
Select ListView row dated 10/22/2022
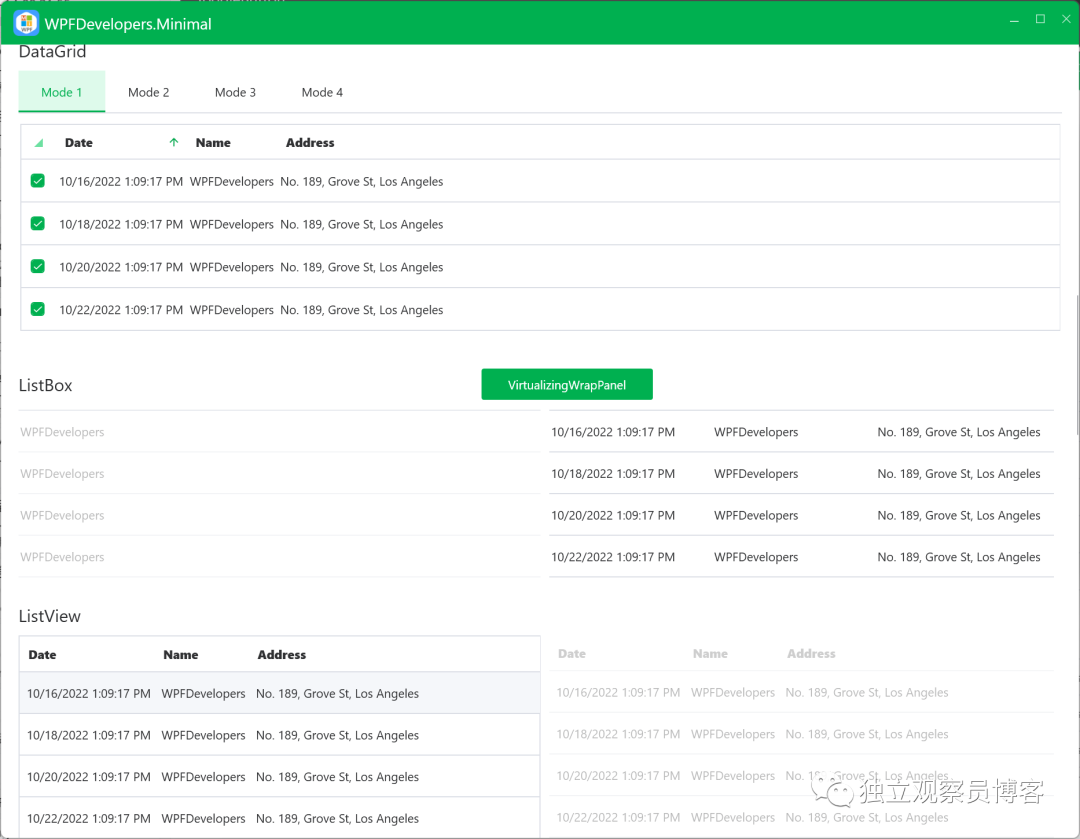point(280,818)
